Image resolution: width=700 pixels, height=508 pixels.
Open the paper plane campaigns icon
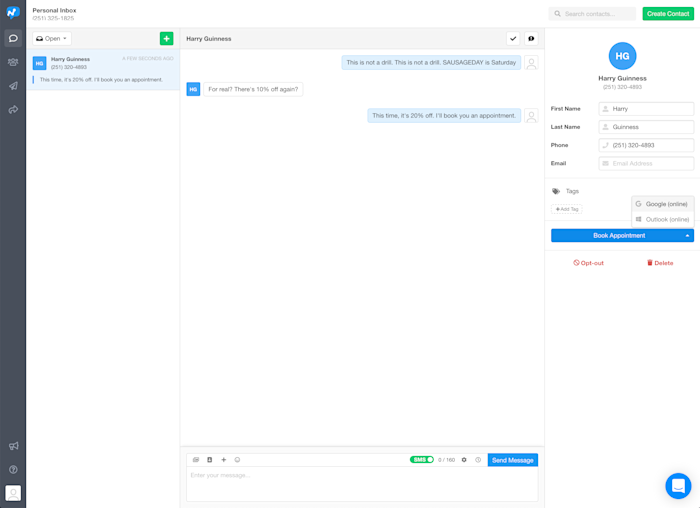[13, 86]
